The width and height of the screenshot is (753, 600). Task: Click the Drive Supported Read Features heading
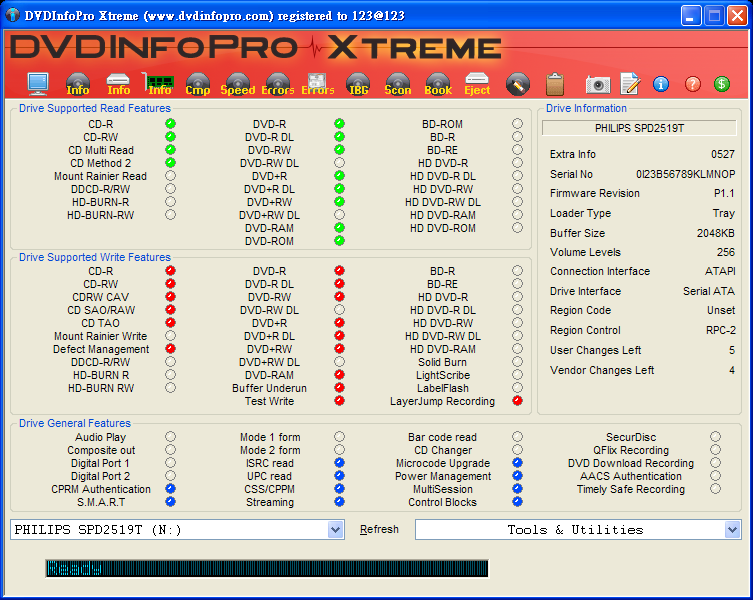(95, 108)
